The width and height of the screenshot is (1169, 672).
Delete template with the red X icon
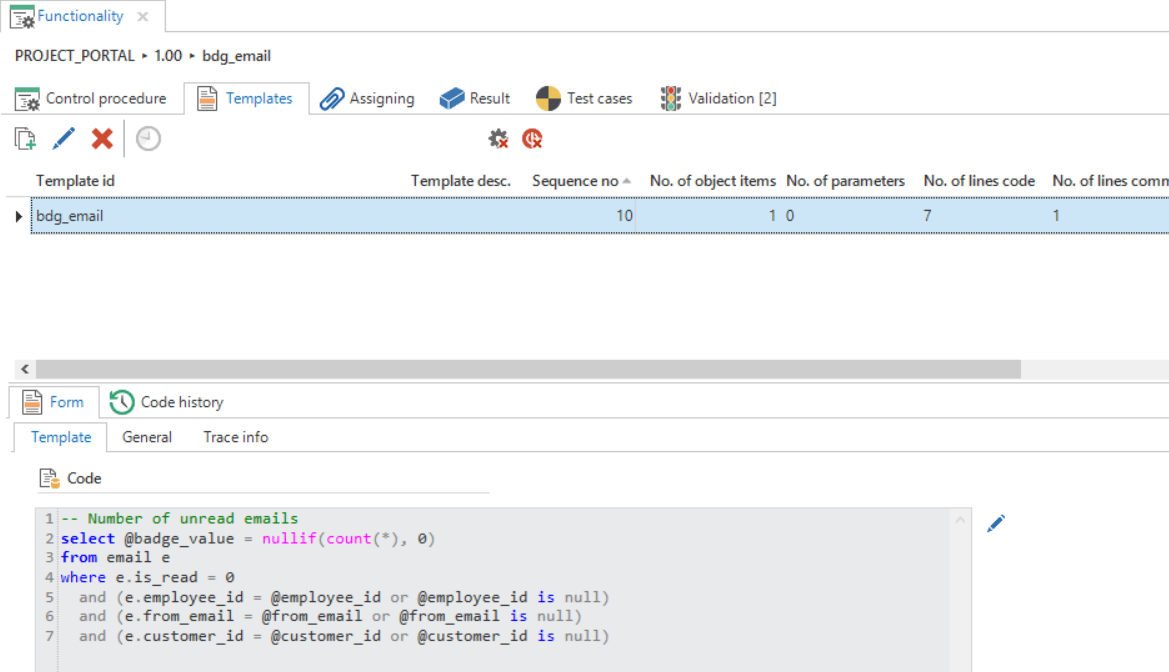click(102, 139)
